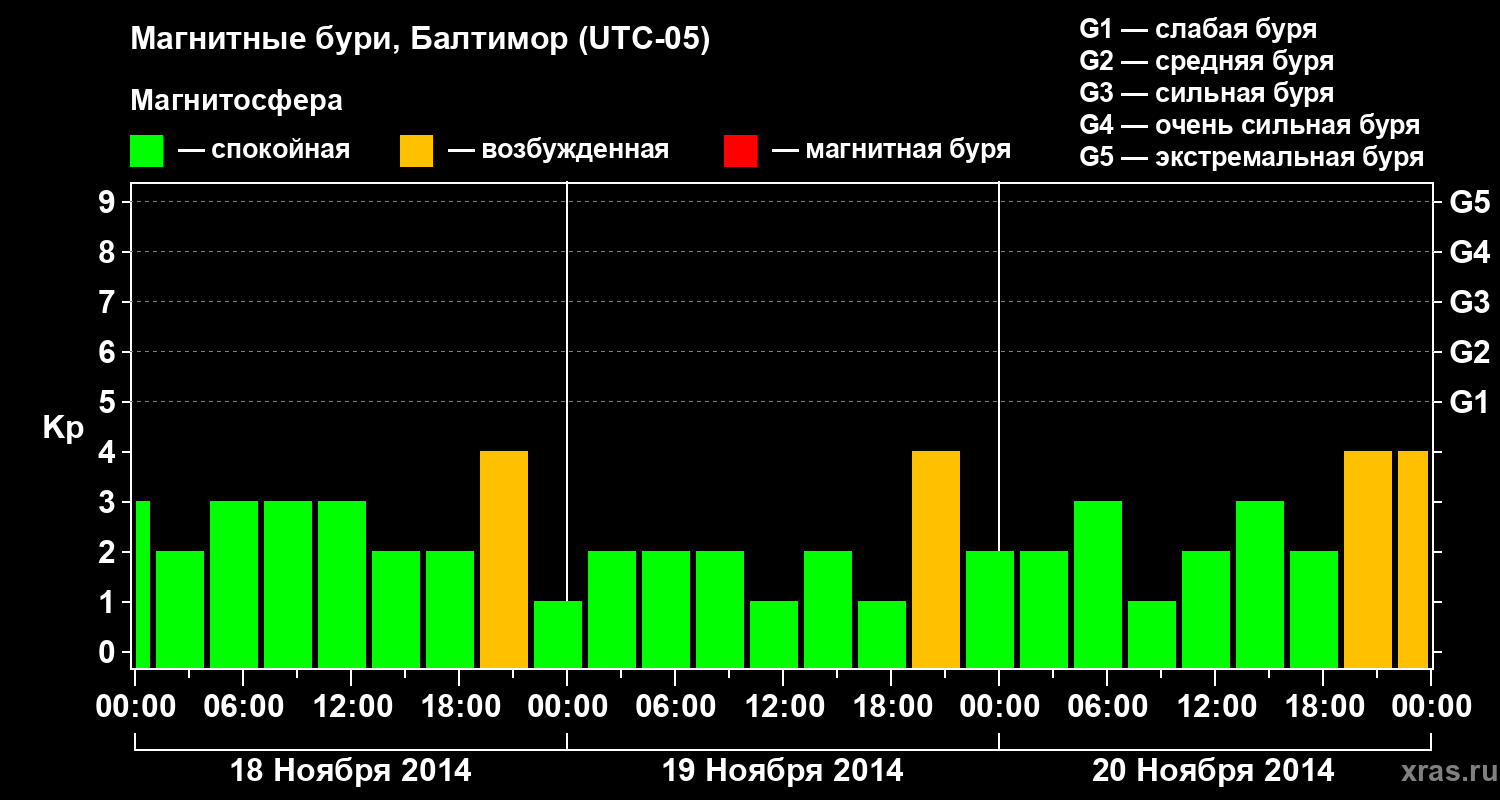Click the right-axis 'G4' storm level label
The height and width of the screenshot is (800, 1500).
point(1469,252)
